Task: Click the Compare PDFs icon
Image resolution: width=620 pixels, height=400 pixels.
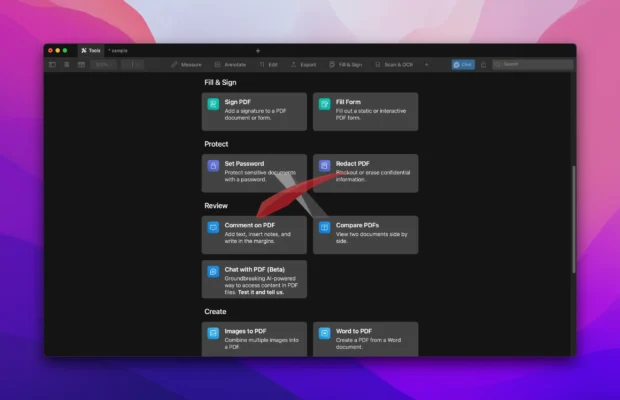Action: tap(325, 228)
